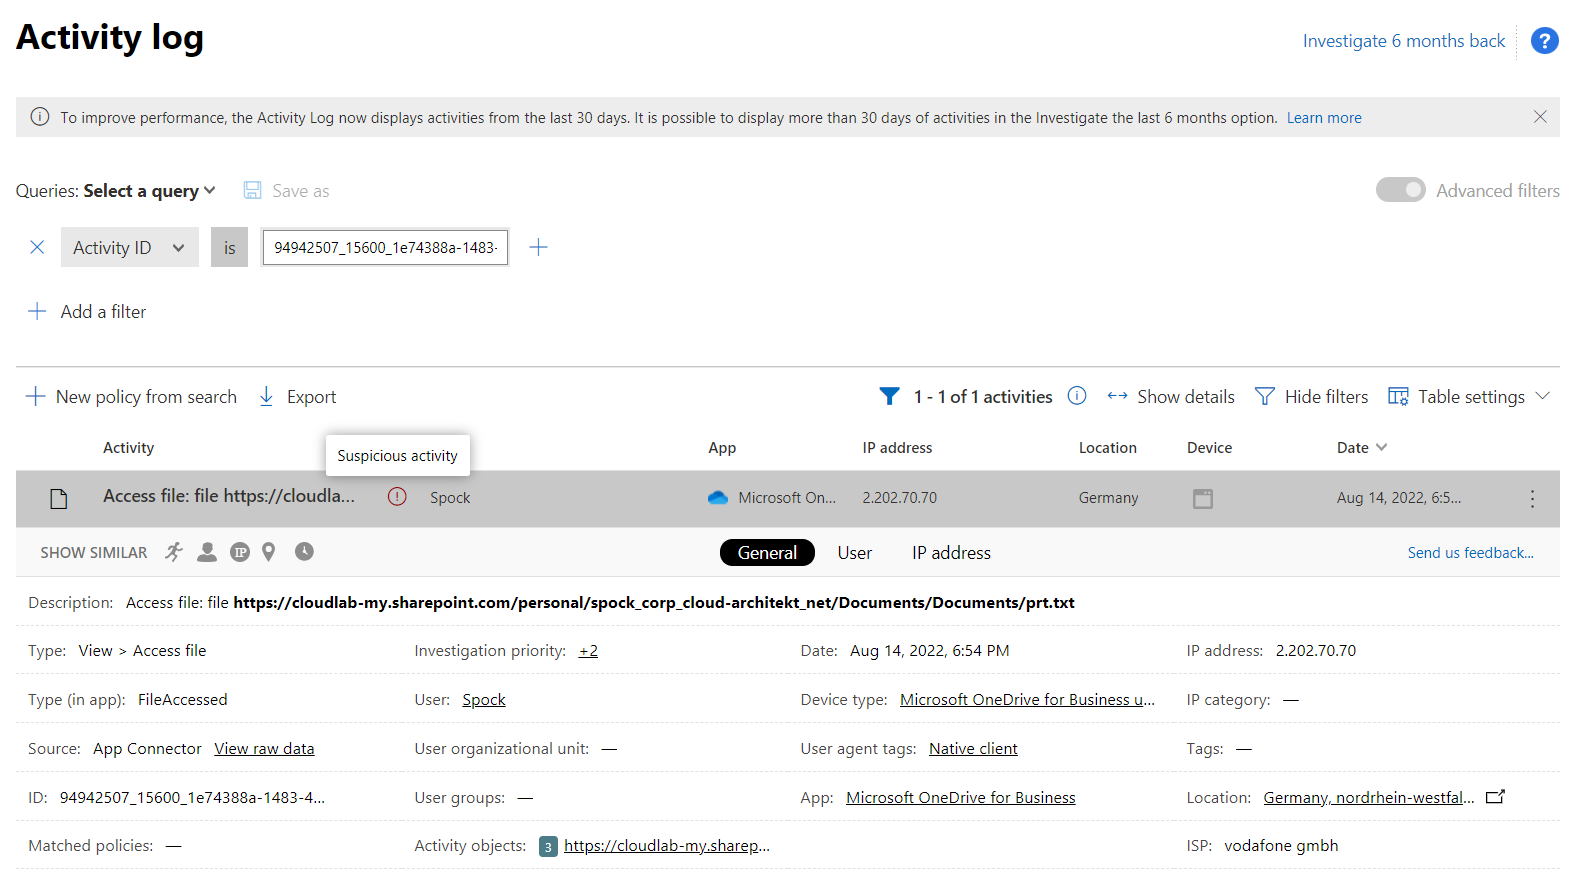Sort by the Date column header
The height and width of the screenshot is (895, 1586).
tap(1361, 447)
